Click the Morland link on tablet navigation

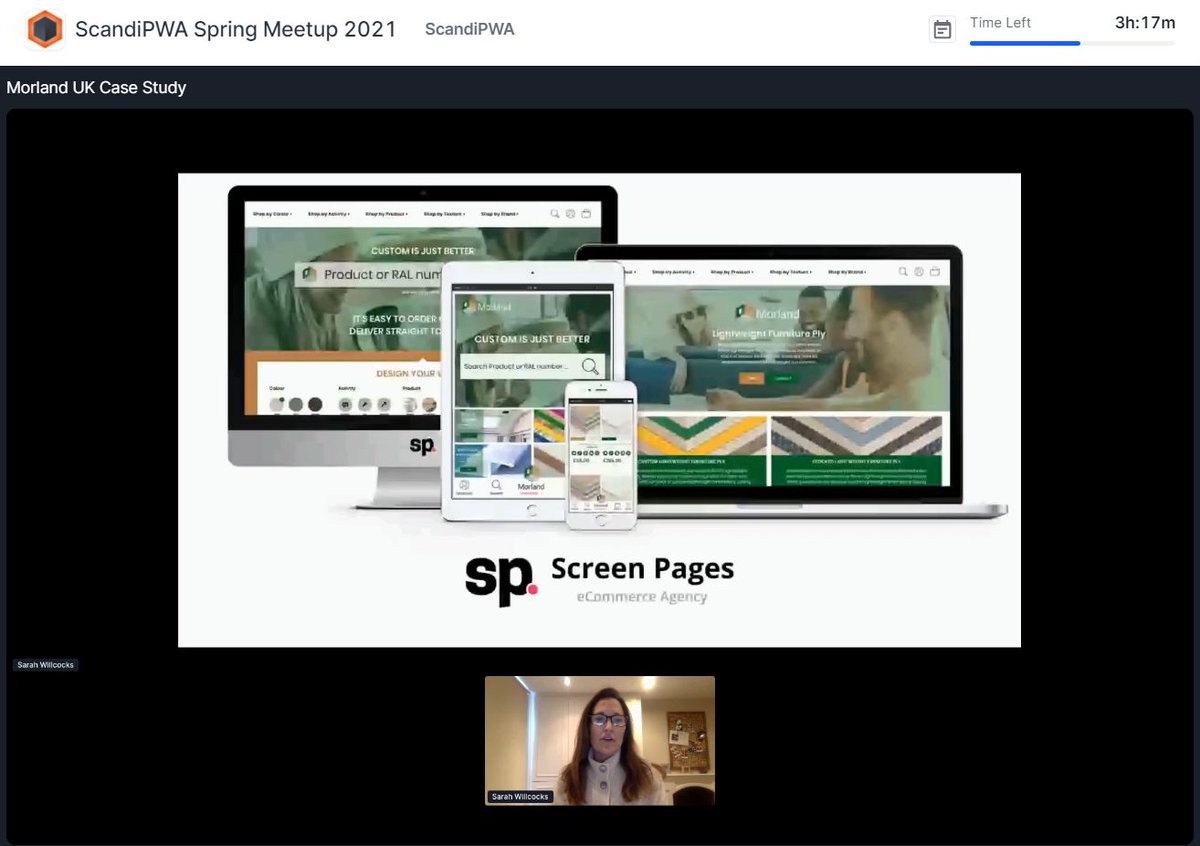(x=532, y=487)
